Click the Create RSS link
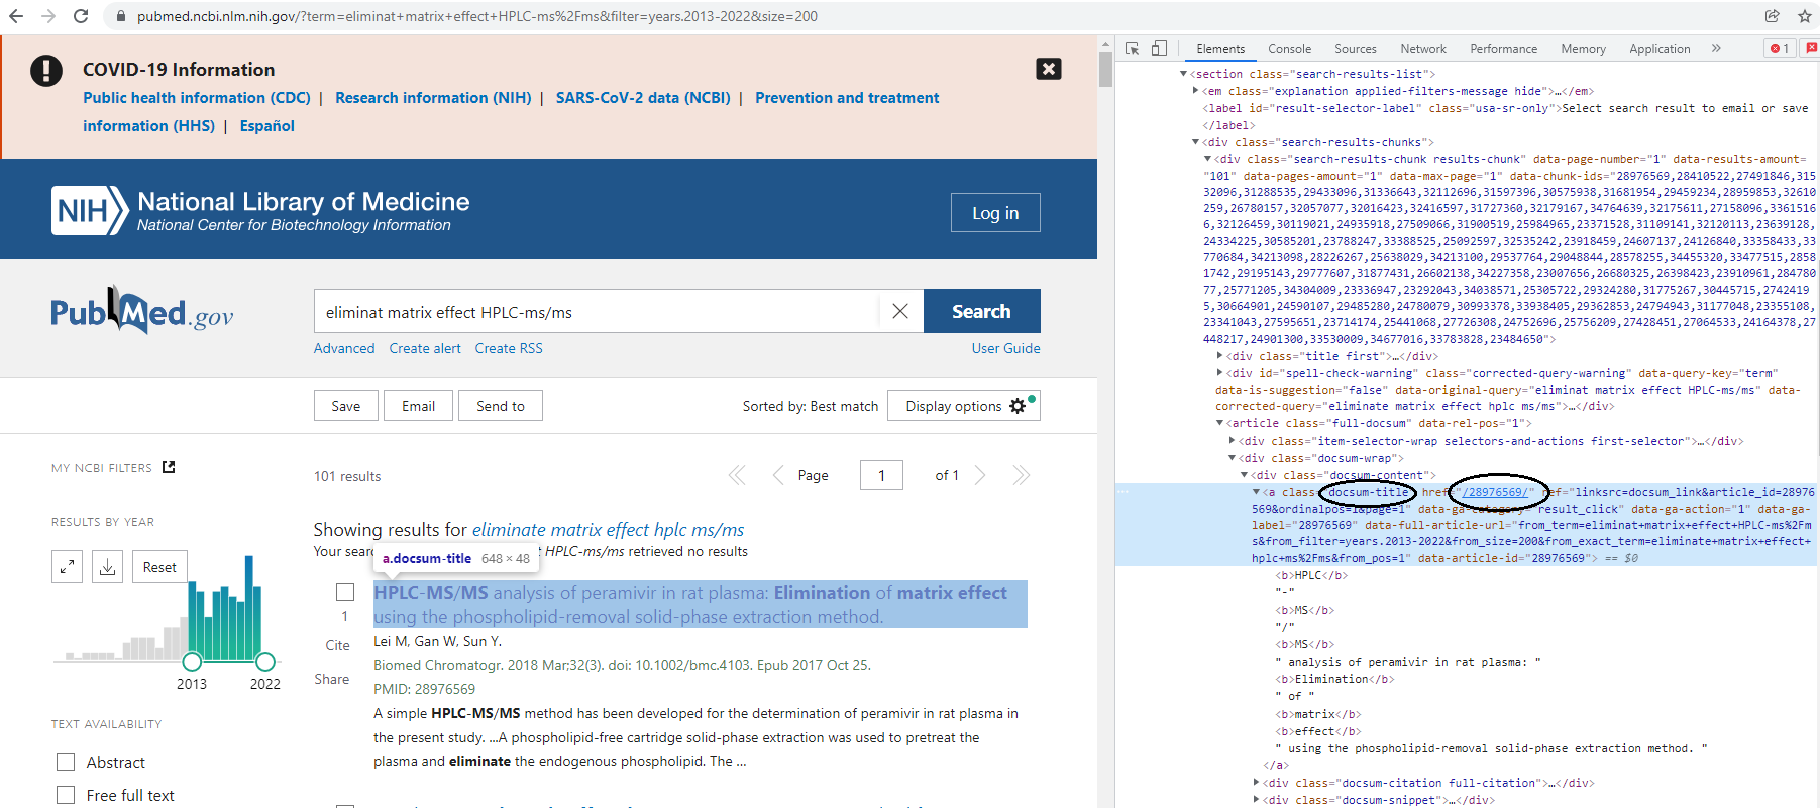This screenshot has width=1820, height=808. [x=509, y=348]
